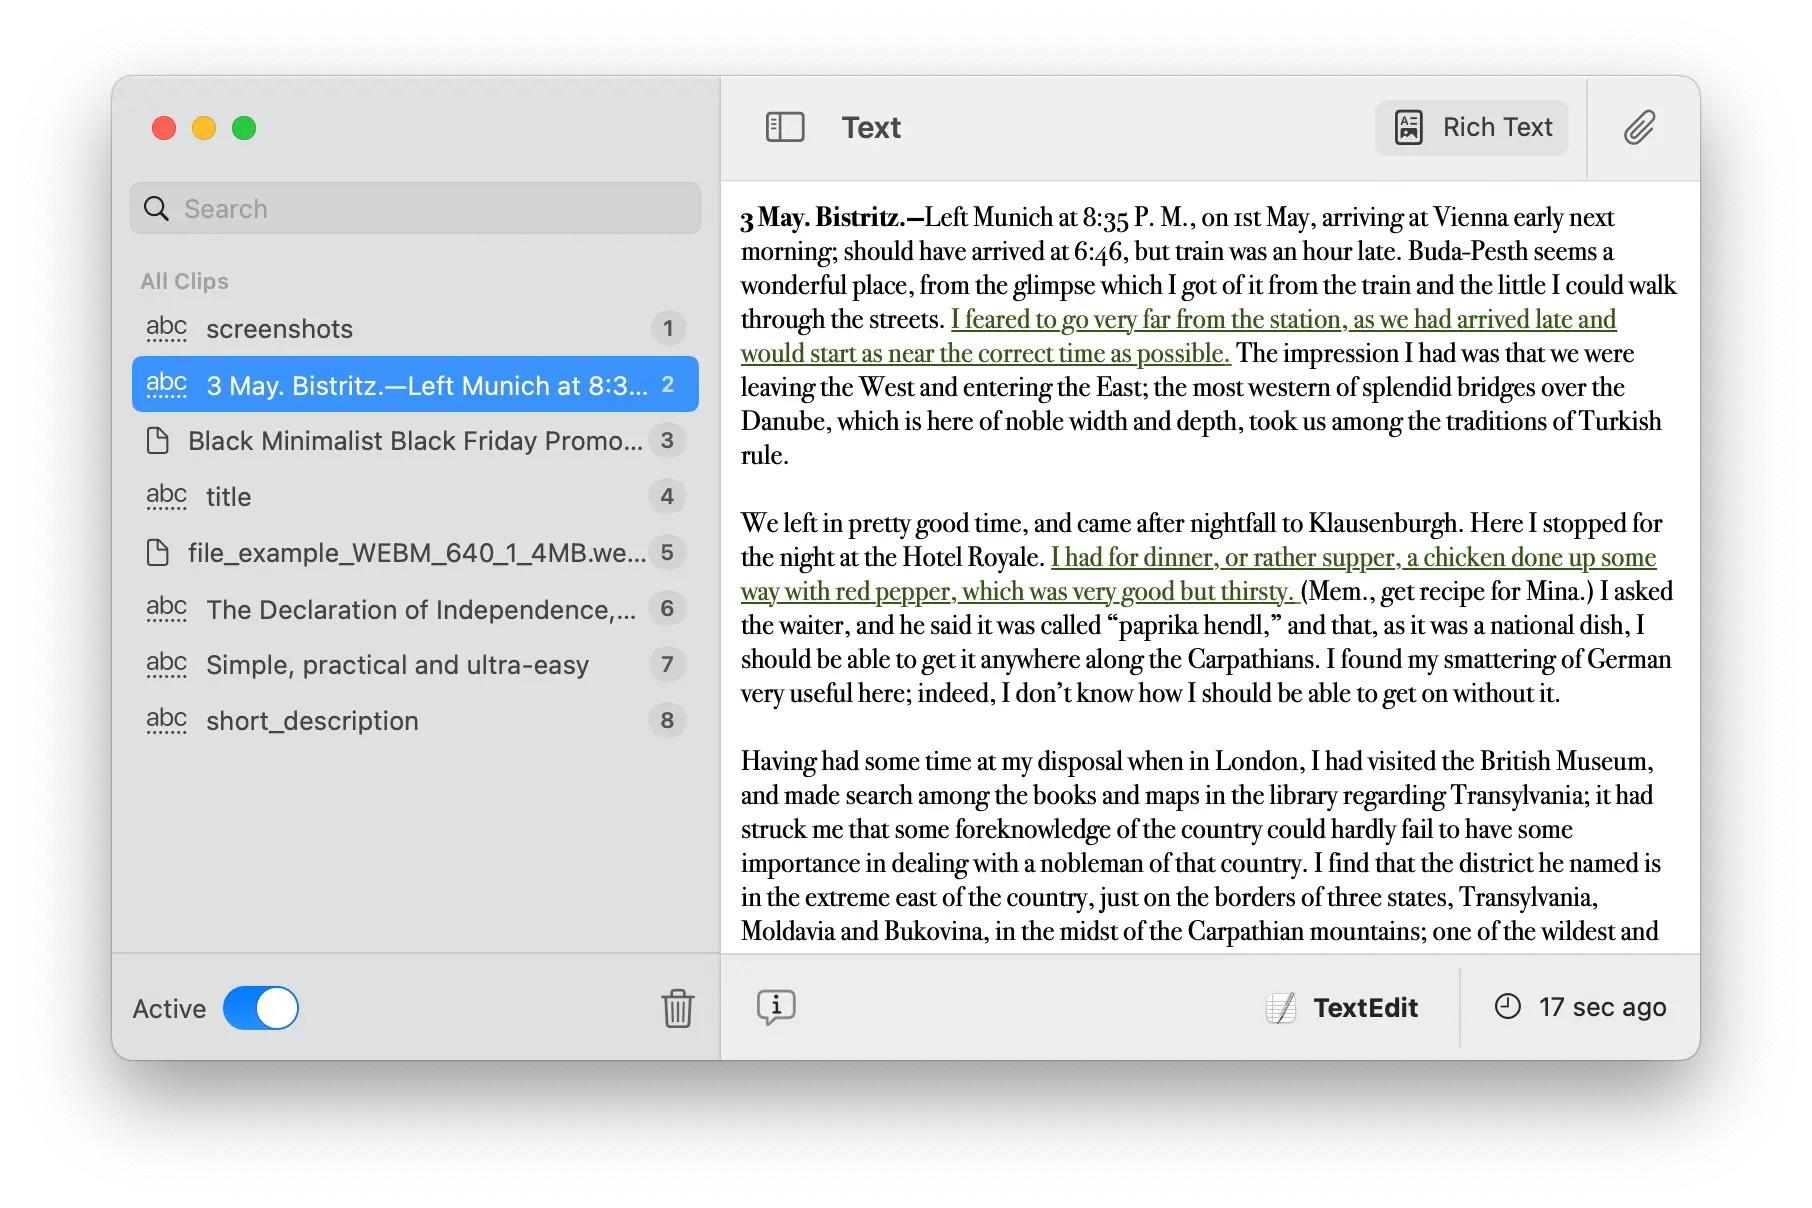This screenshot has width=1812, height=1208.
Task: Click the file icon beside file_example_WEBM
Action: pyautogui.click(x=157, y=552)
